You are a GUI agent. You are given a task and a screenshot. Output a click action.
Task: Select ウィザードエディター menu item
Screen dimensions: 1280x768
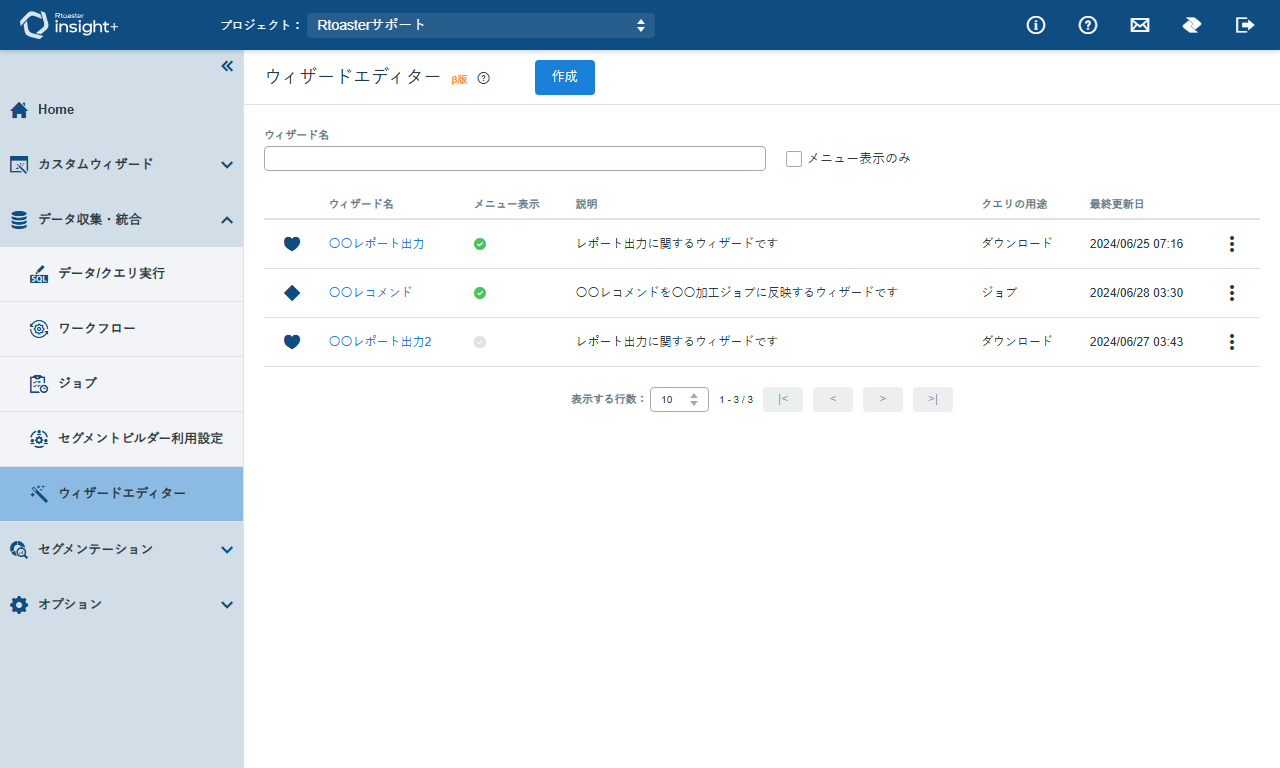(121, 494)
